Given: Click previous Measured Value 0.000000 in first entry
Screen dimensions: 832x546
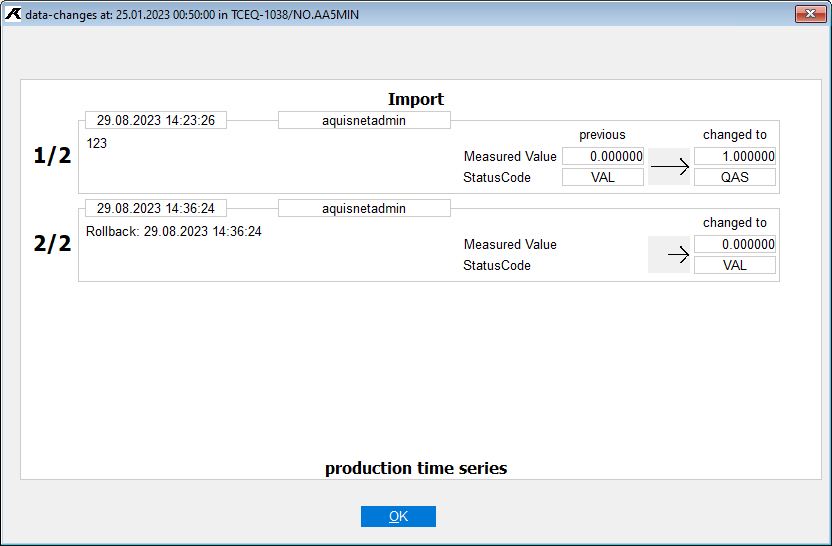Looking at the screenshot, I should pyautogui.click(x=603, y=156).
